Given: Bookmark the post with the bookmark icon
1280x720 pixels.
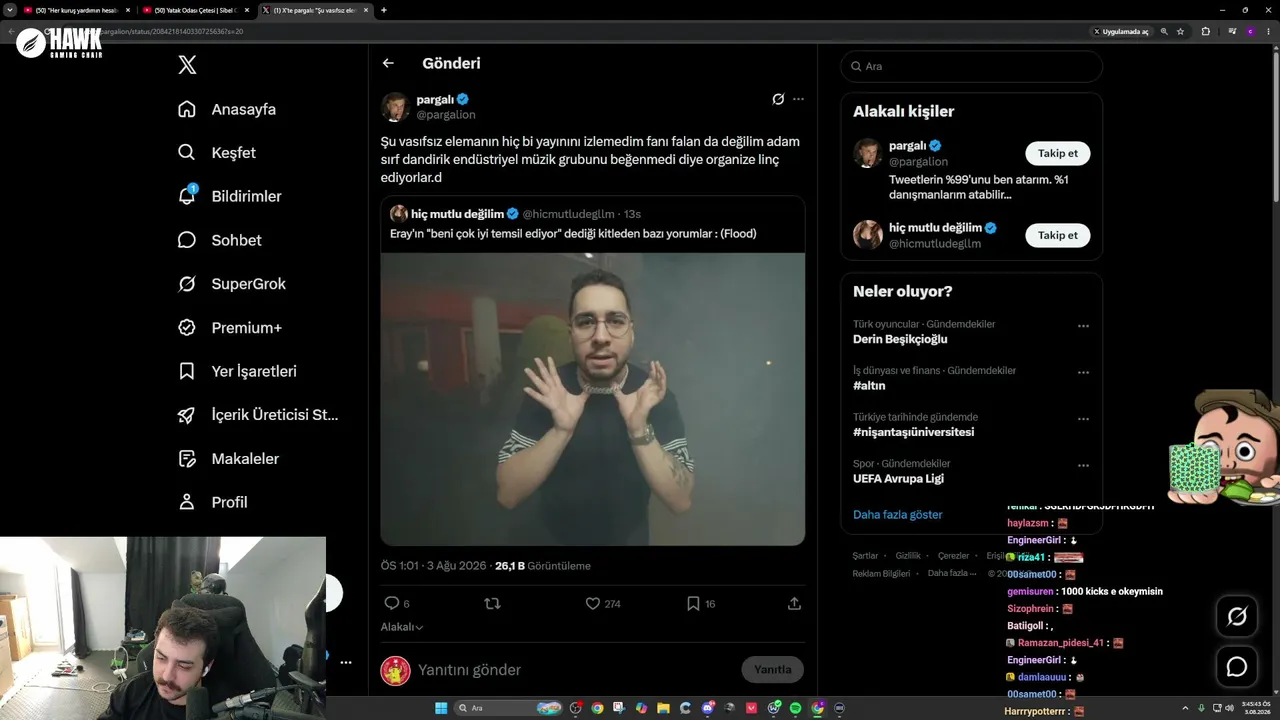Looking at the screenshot, I should [693, 603].
